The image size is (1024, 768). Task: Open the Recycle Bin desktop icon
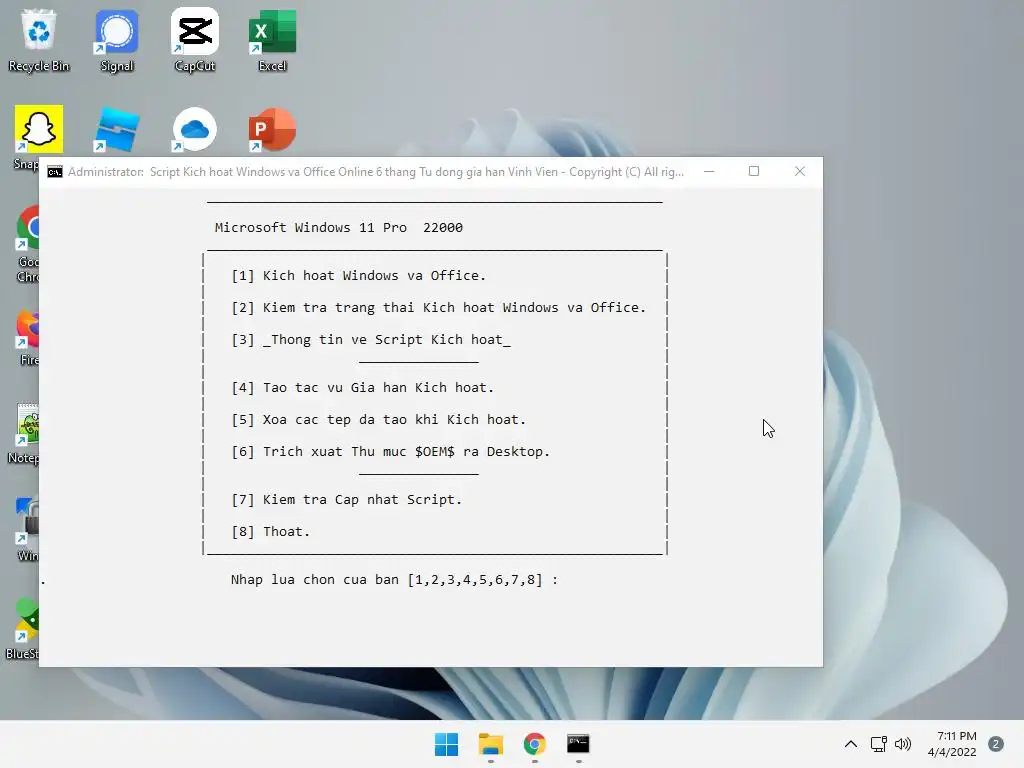coord(39,39)
